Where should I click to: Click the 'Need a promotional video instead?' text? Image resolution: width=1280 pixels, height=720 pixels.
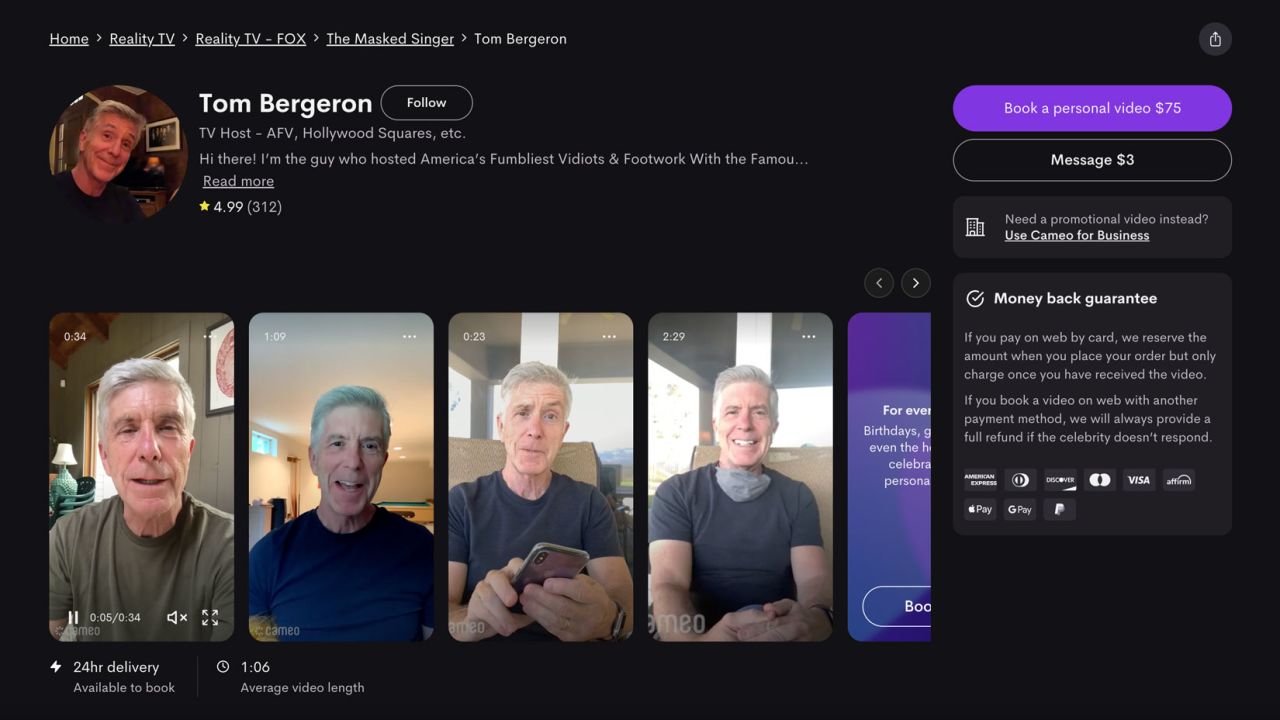click(x=1106, y=219)
